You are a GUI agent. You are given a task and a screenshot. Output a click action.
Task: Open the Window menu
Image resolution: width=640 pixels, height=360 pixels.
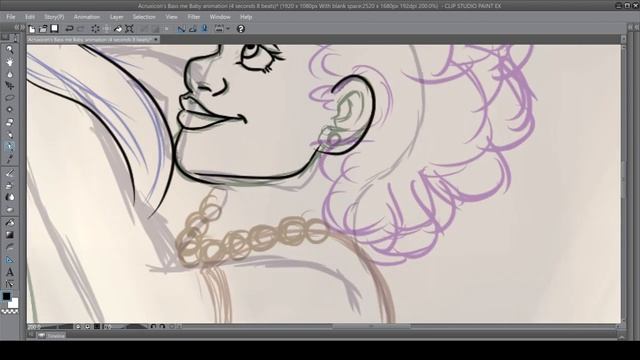[220, 17]
